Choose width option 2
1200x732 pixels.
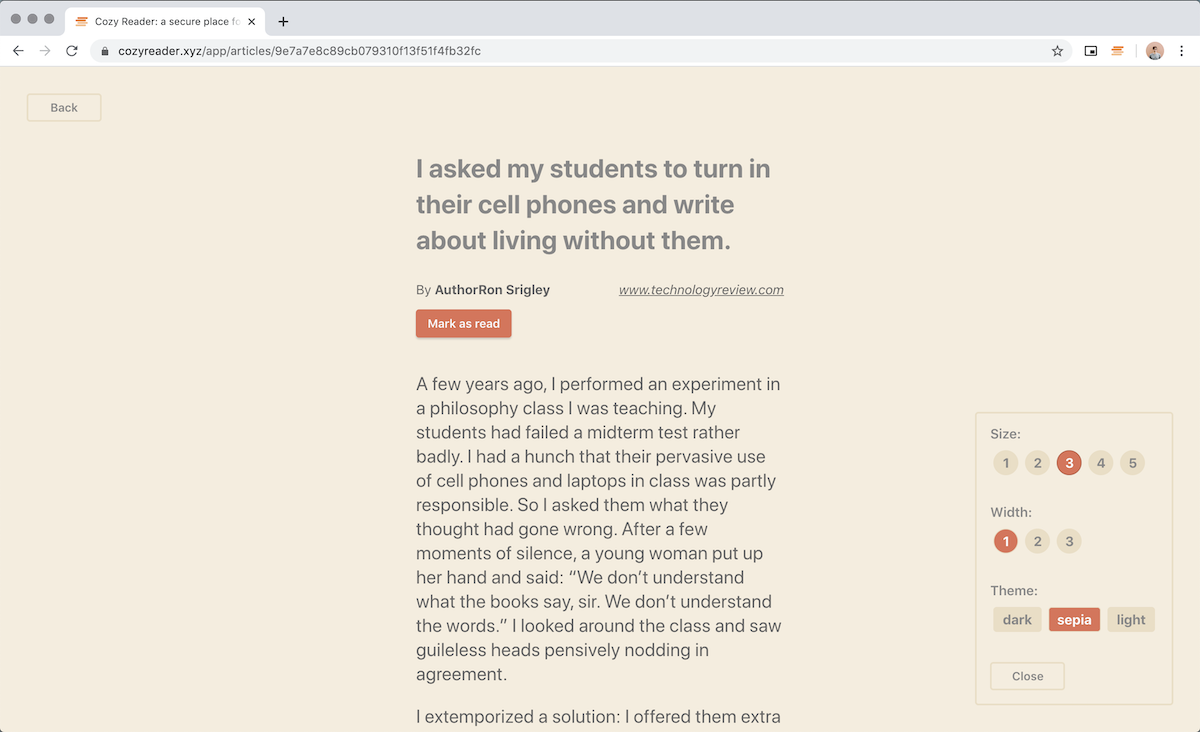[x=1038, y=542]
